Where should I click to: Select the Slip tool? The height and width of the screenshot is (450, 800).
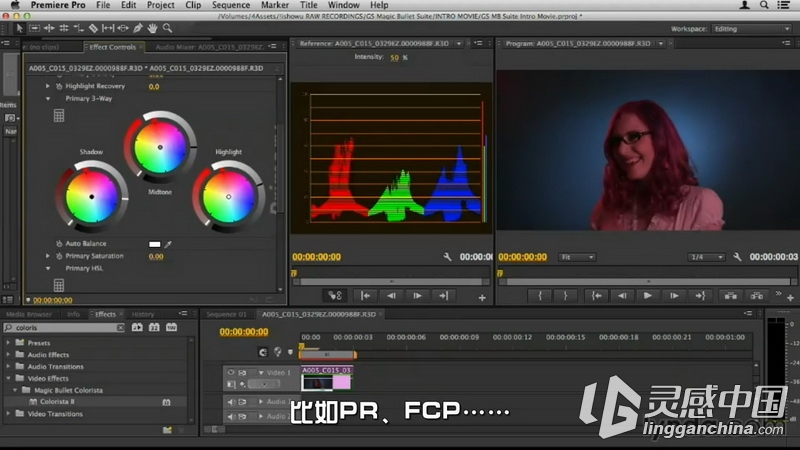[108, 29]
